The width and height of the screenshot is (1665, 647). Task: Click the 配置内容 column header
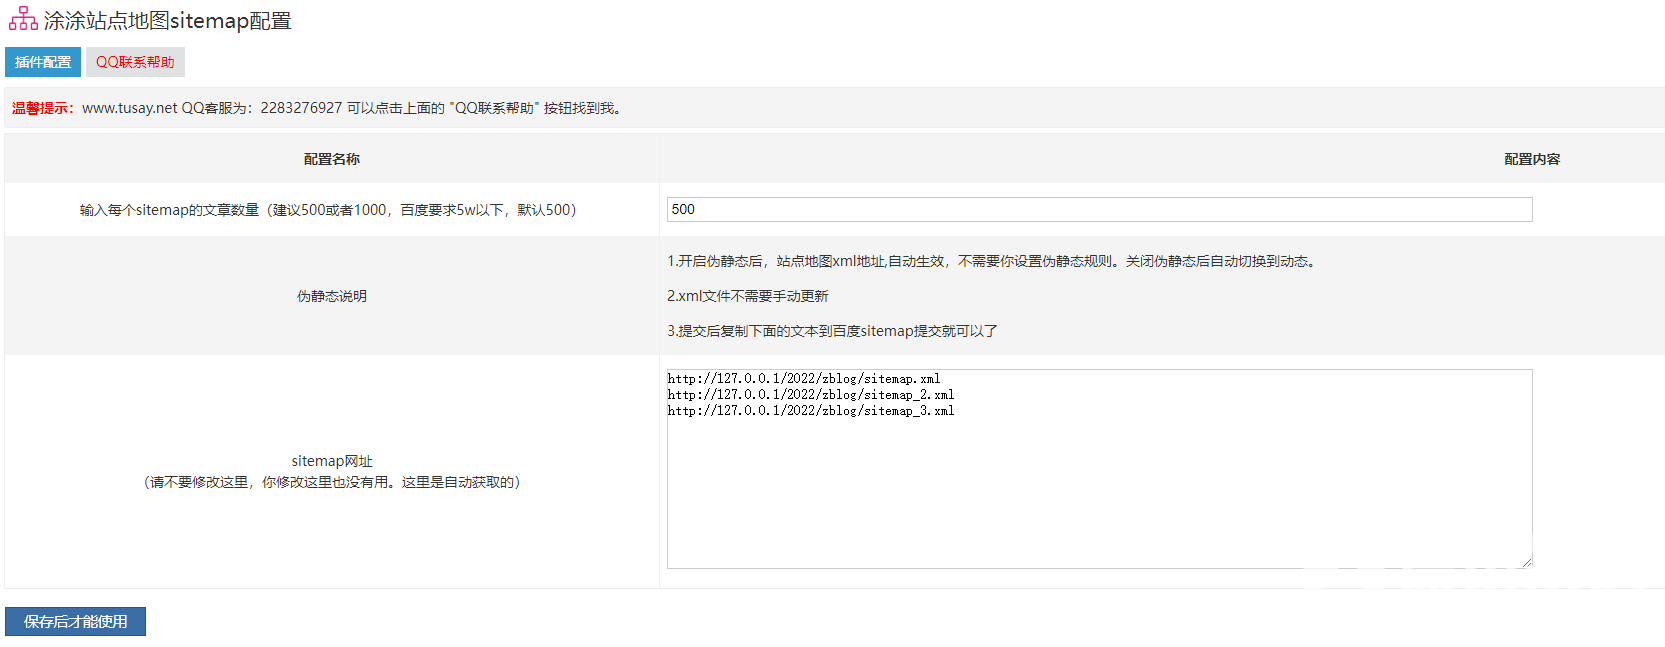pos(1531,159)
